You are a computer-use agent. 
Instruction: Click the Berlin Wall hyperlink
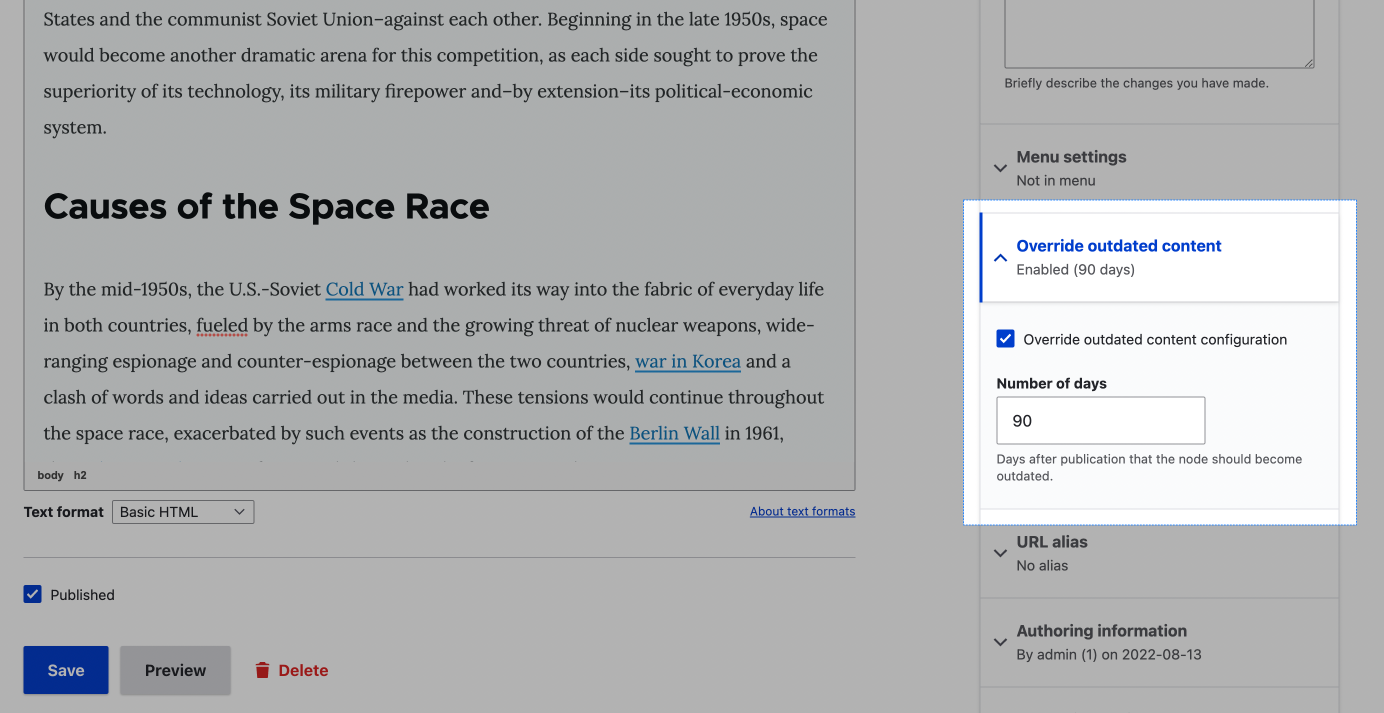[x=674, y=434]
